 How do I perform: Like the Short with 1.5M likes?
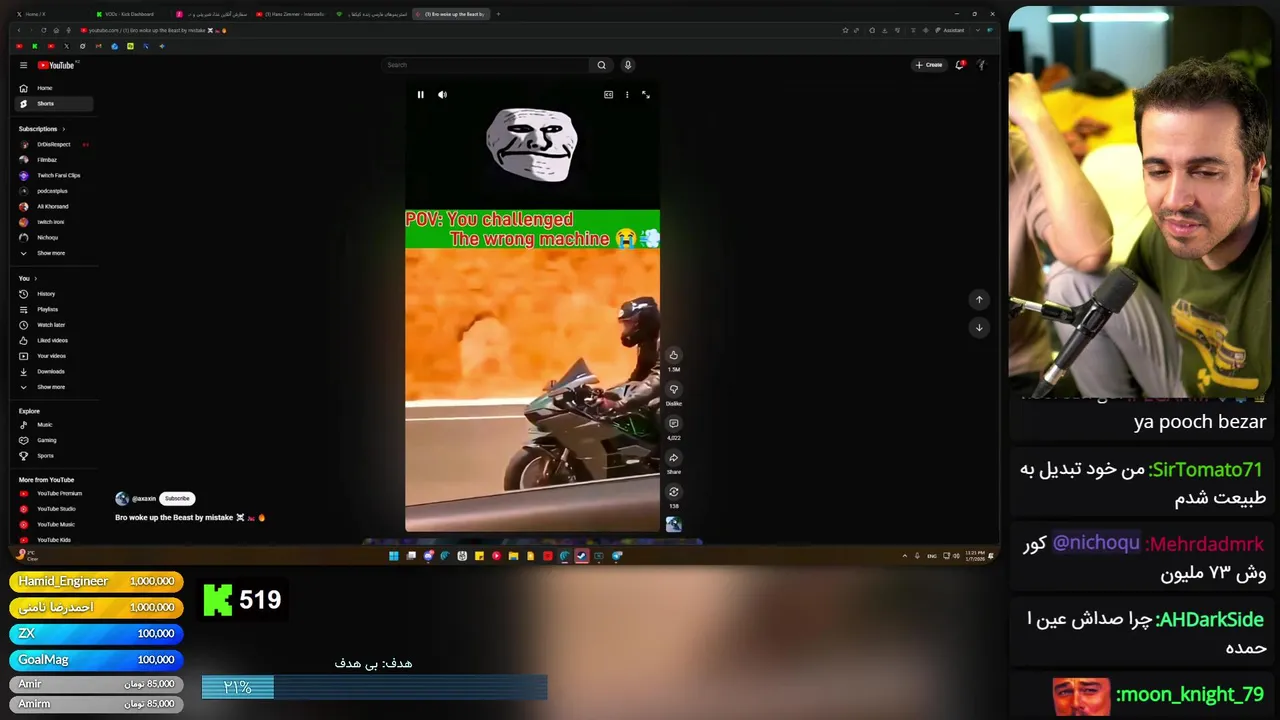coord(674,355)
